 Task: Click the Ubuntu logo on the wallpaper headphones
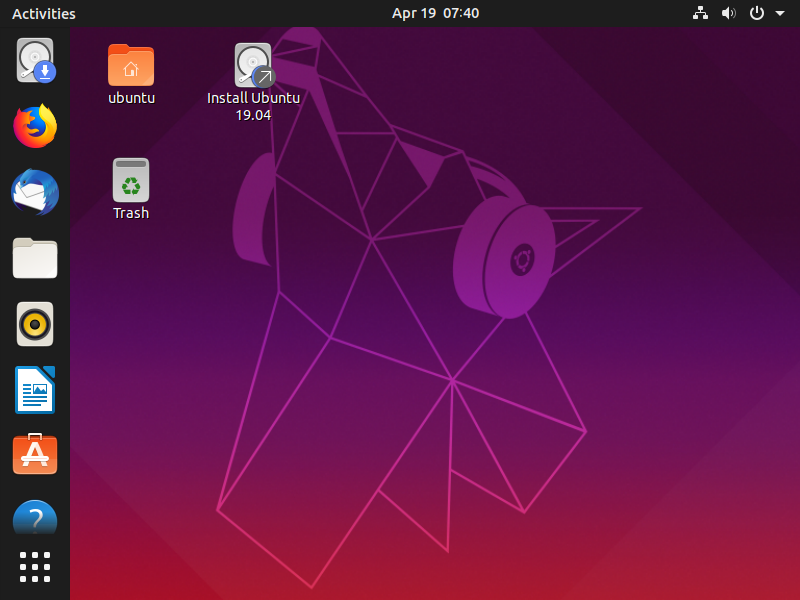[x=521, y=261]
